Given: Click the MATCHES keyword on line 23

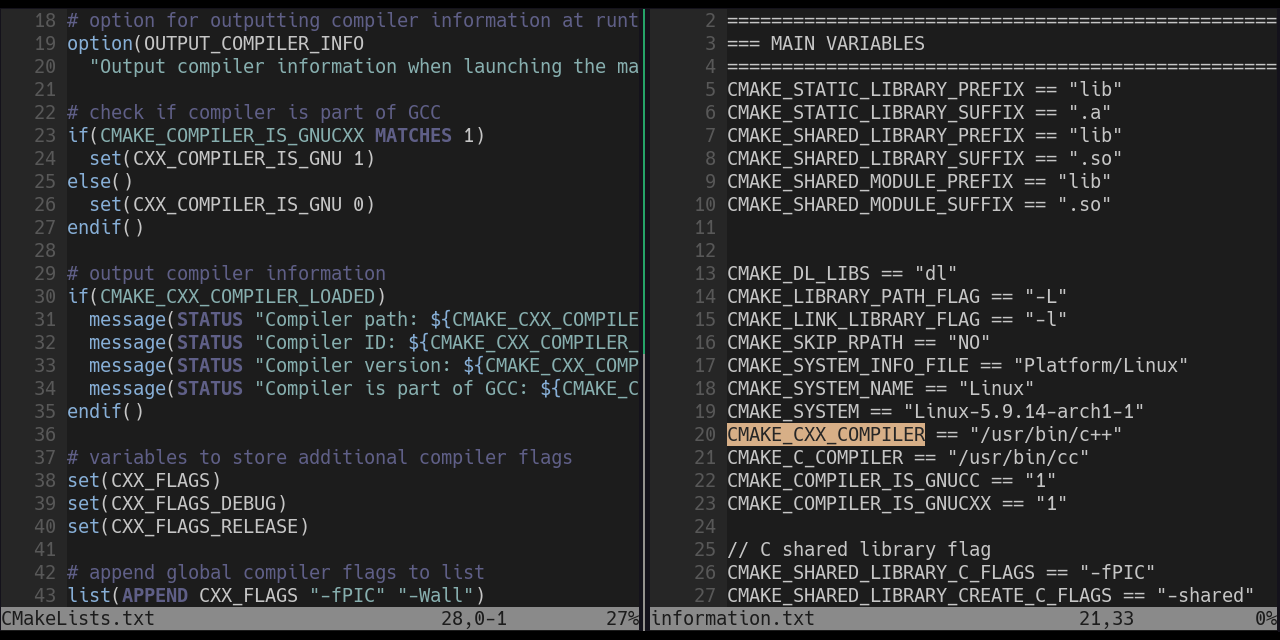Looking at the screenshot, I should point(412,135).
